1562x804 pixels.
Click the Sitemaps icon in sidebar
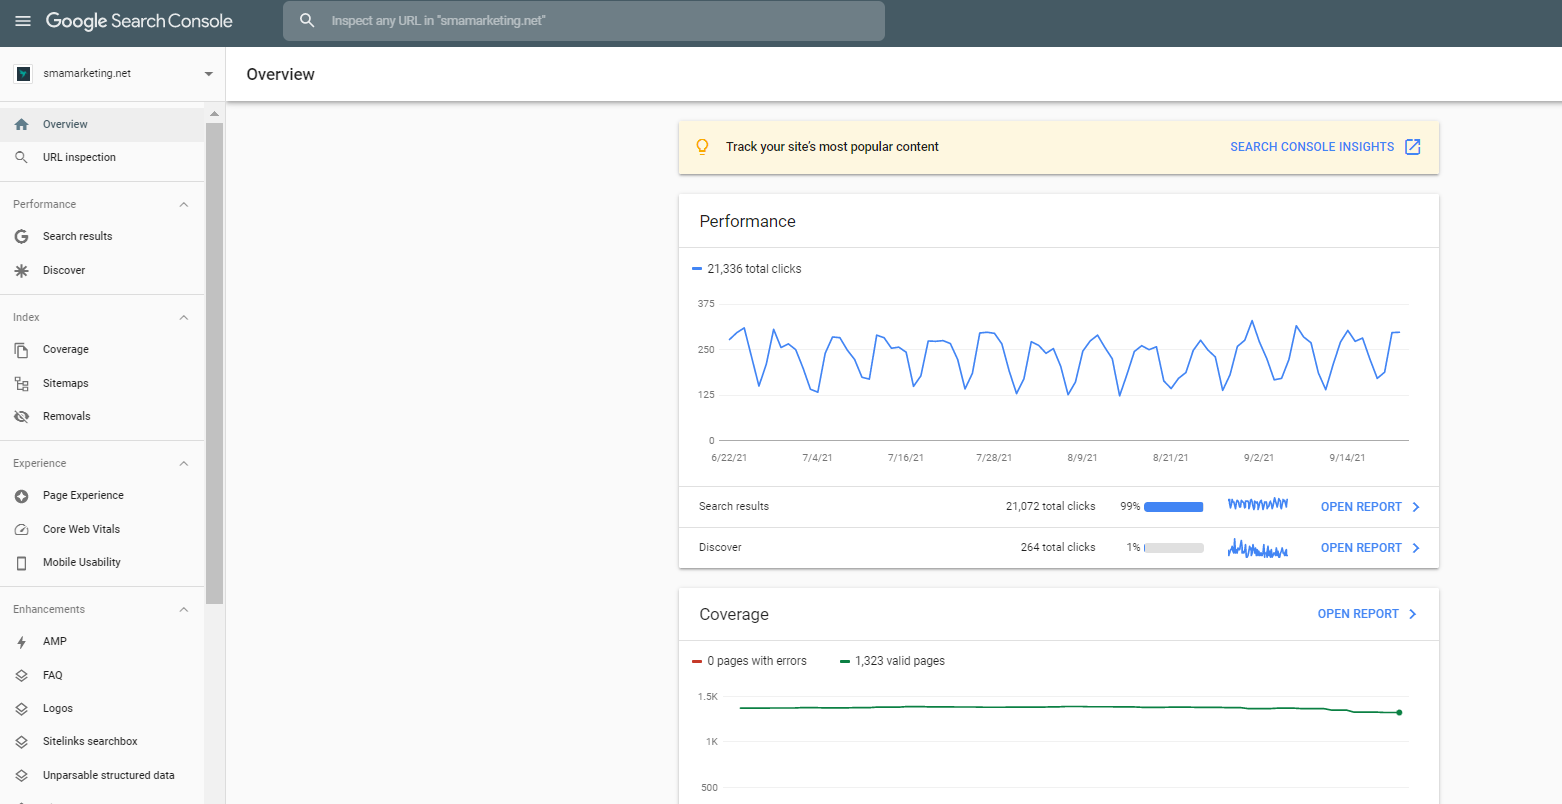pyautogui.click(x=21, y=384)
